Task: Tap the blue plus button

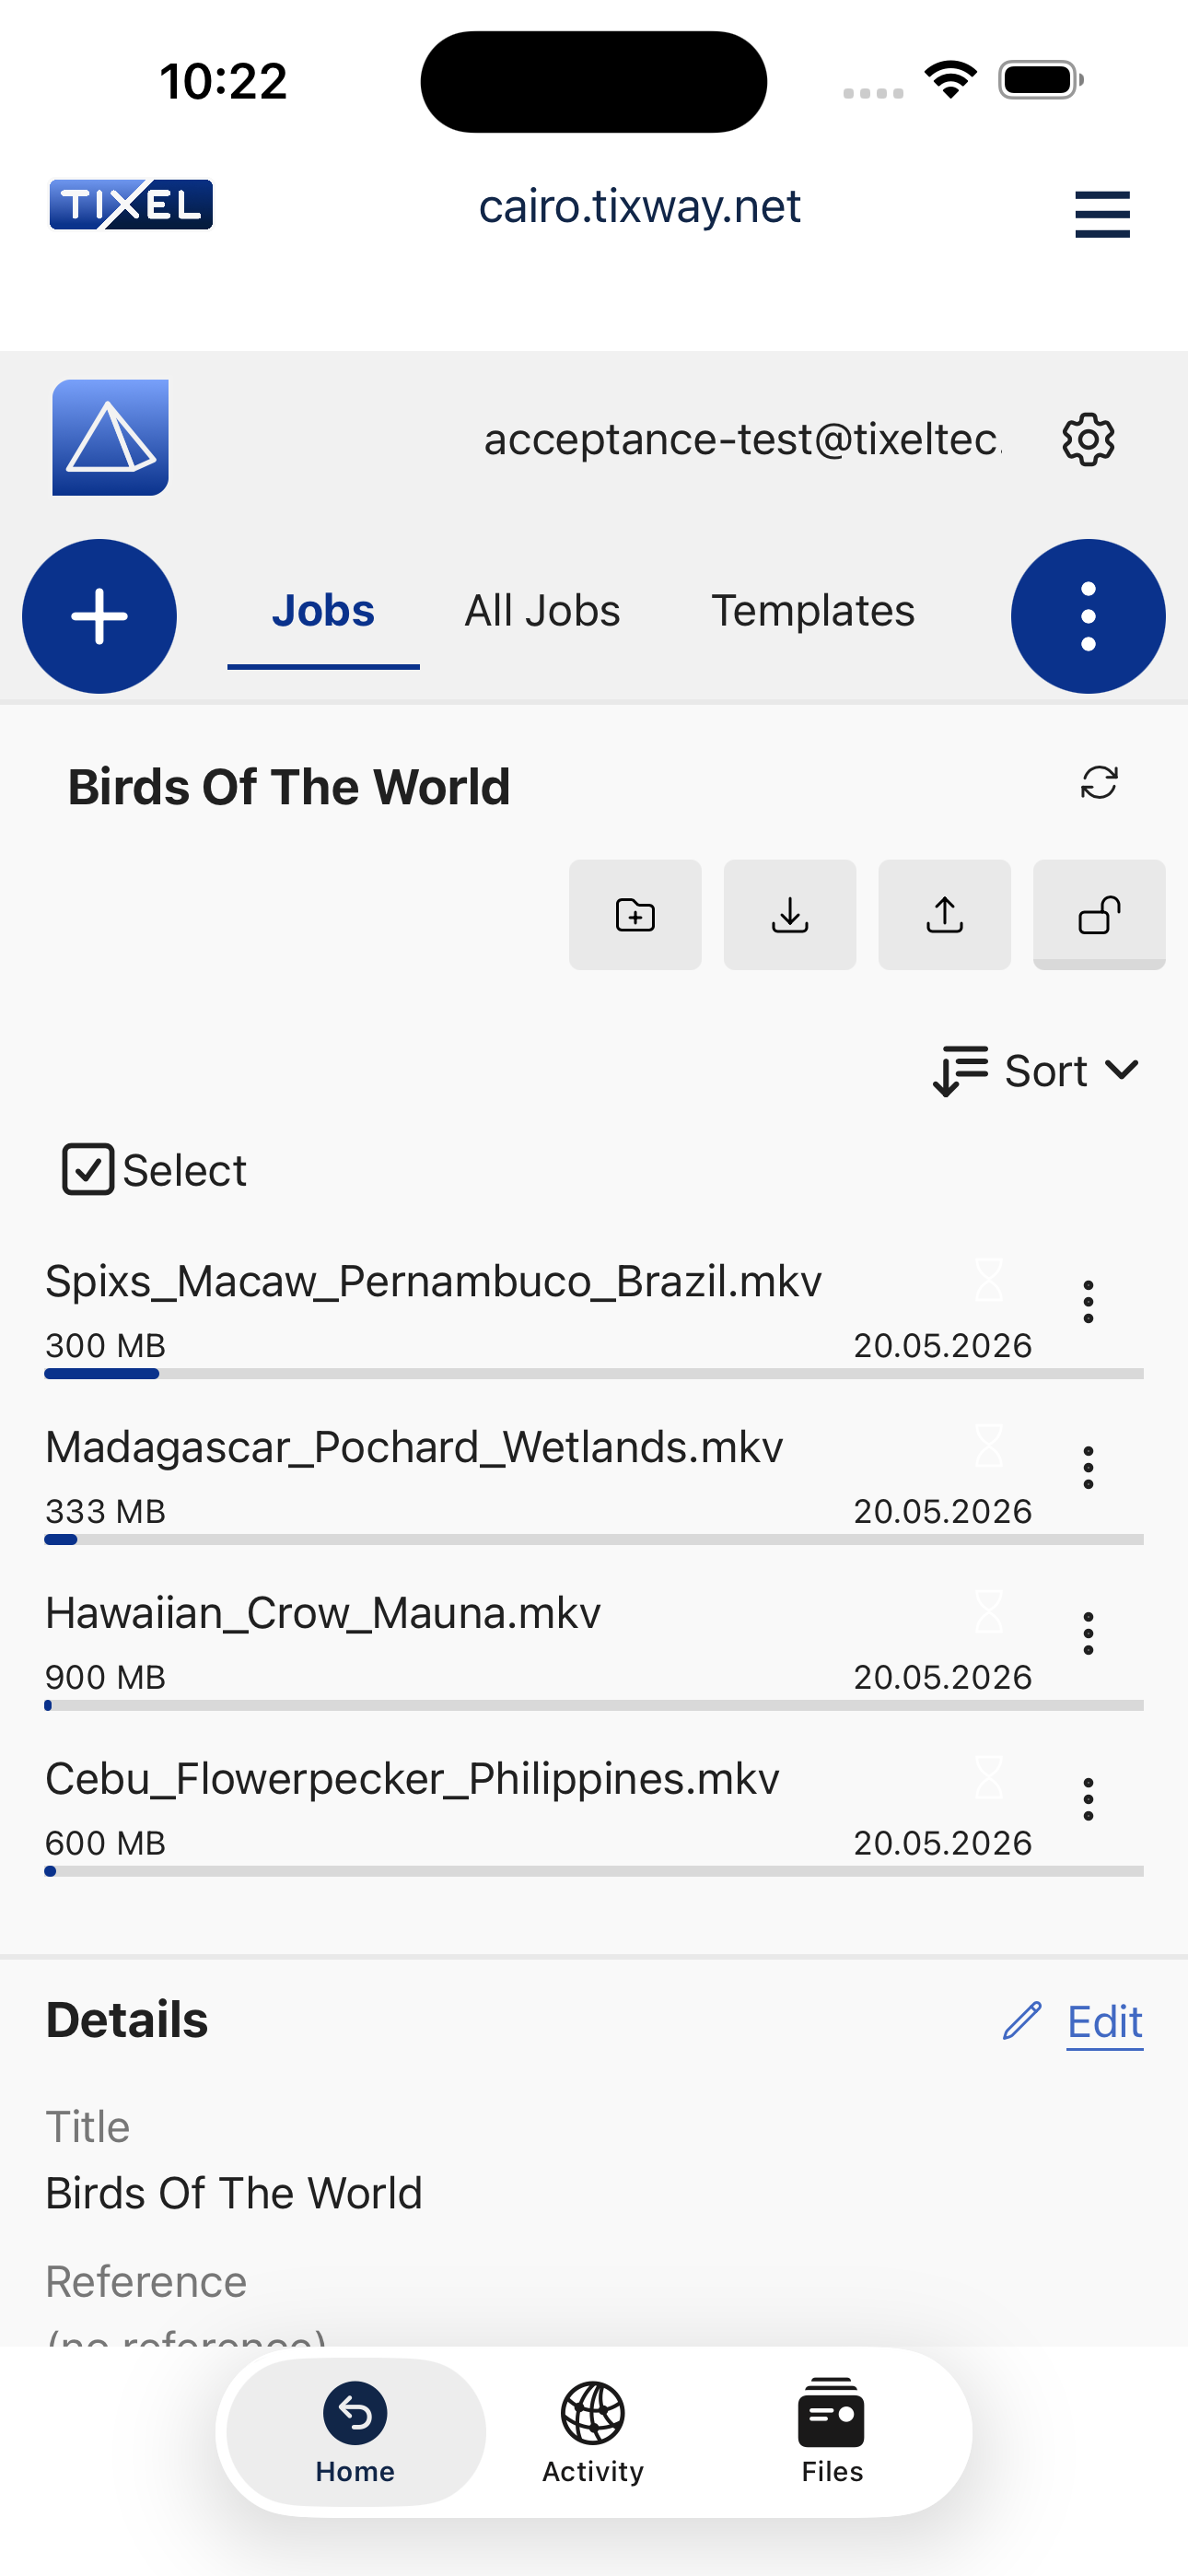Action: pyautogui.click(x=99, y=616)
